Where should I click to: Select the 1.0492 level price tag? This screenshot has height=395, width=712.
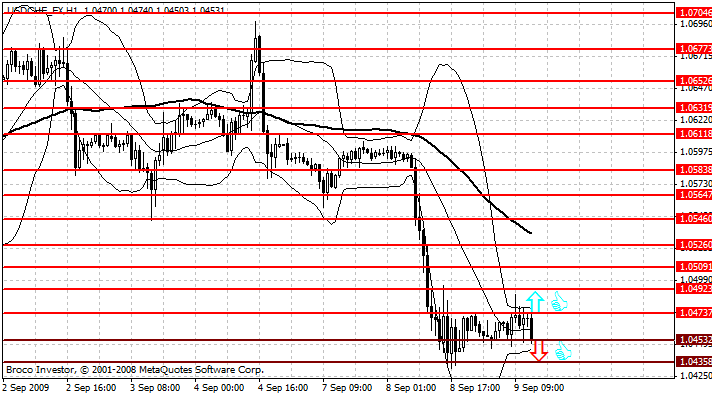[x=694, y=289]
